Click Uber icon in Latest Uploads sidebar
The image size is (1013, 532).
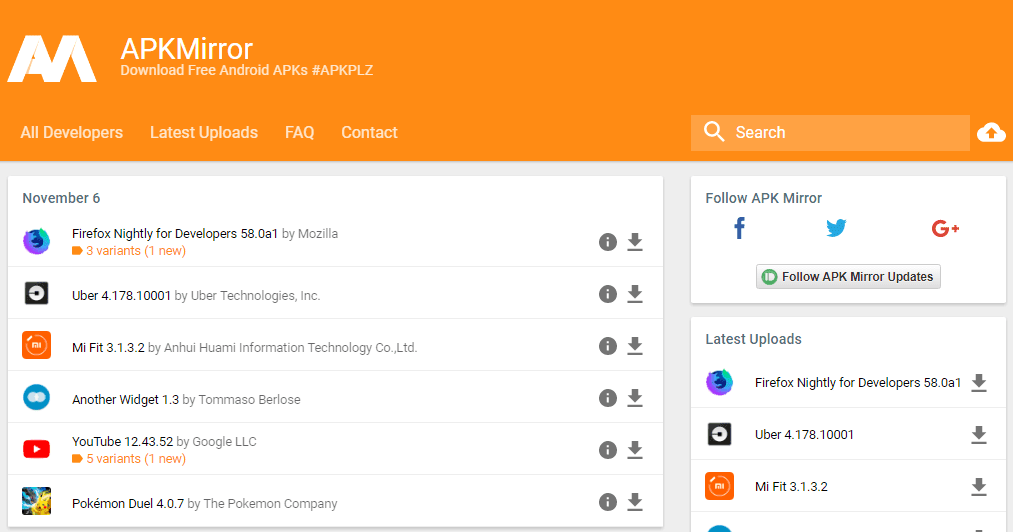[720, 434]
